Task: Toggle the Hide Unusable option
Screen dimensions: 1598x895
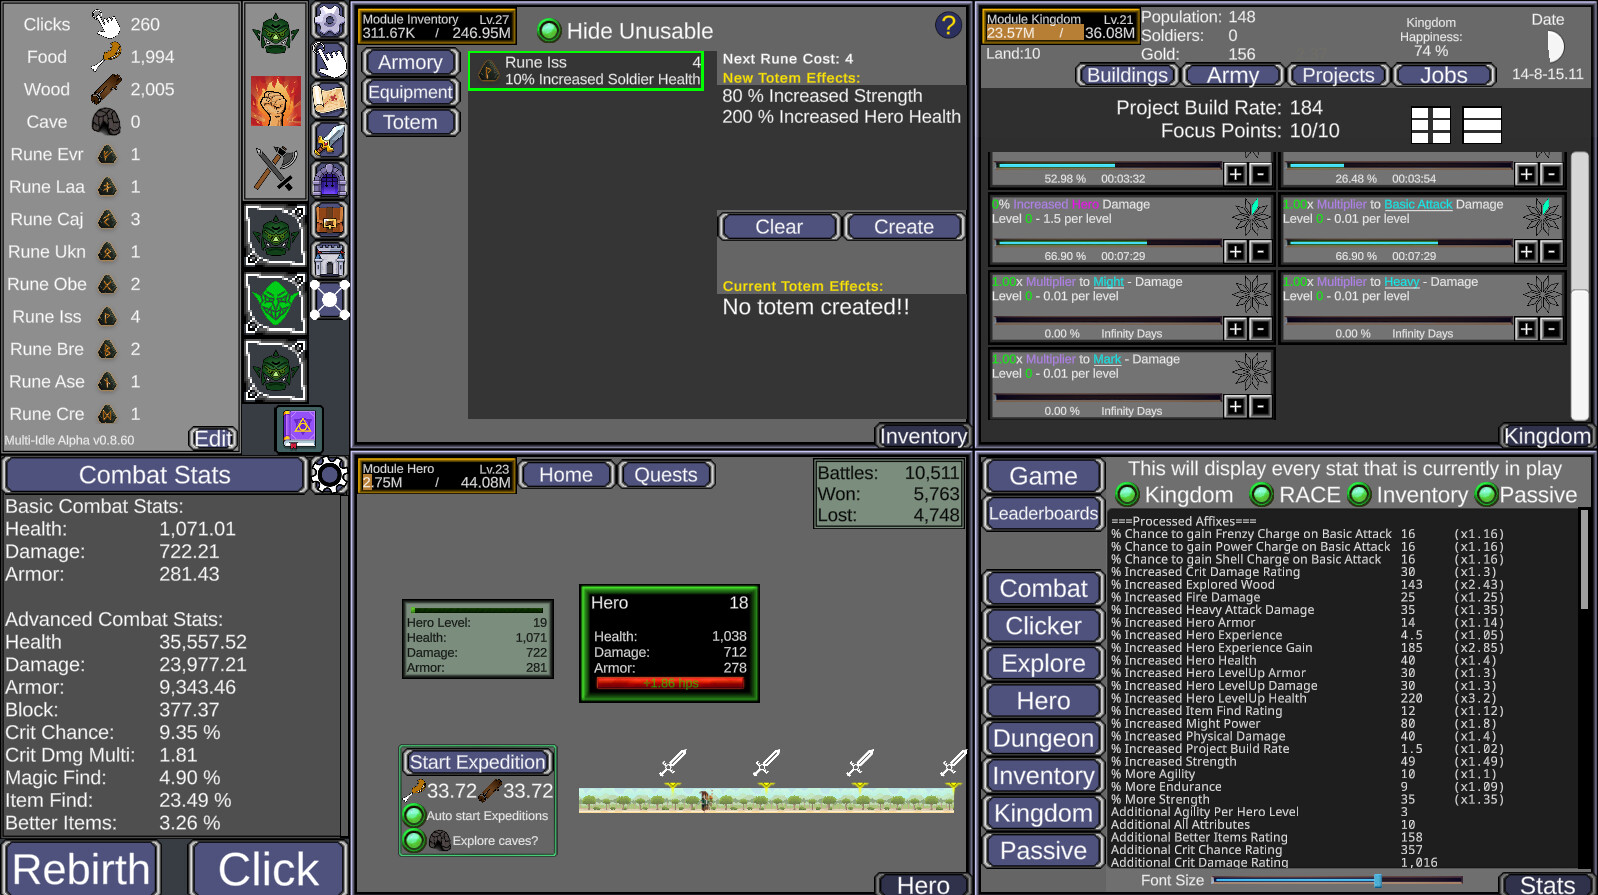Action: click(x=549, y=31)
